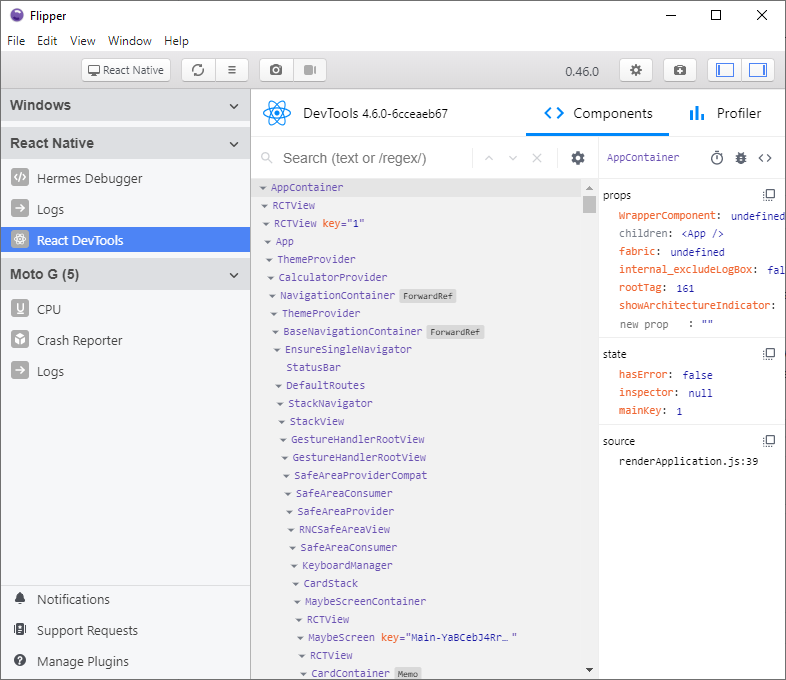Collapse the AppContainer tree node
Screen dimensions: 786x680
263,188
